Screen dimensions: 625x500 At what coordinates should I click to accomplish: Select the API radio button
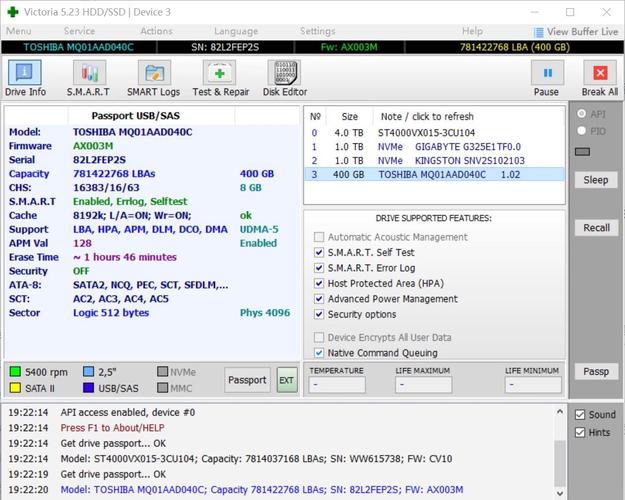tap(582, 114)
